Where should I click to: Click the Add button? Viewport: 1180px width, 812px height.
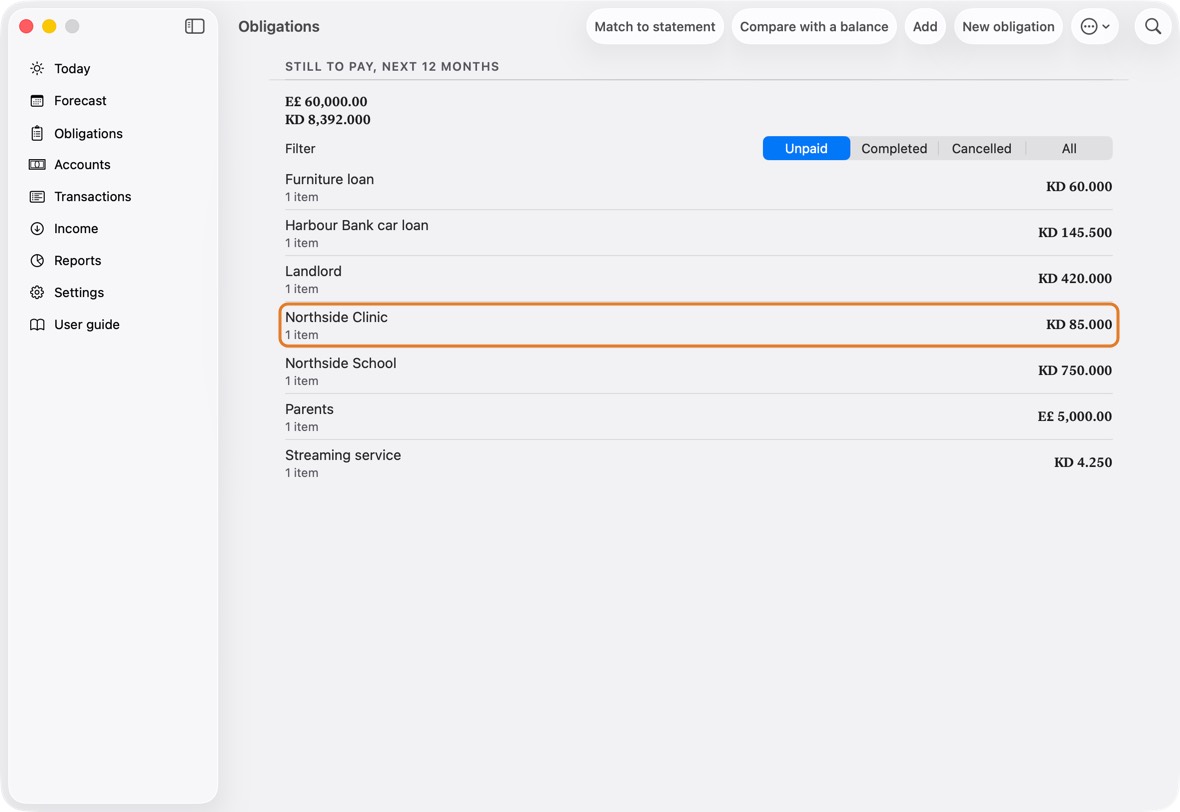pos(925,26)
